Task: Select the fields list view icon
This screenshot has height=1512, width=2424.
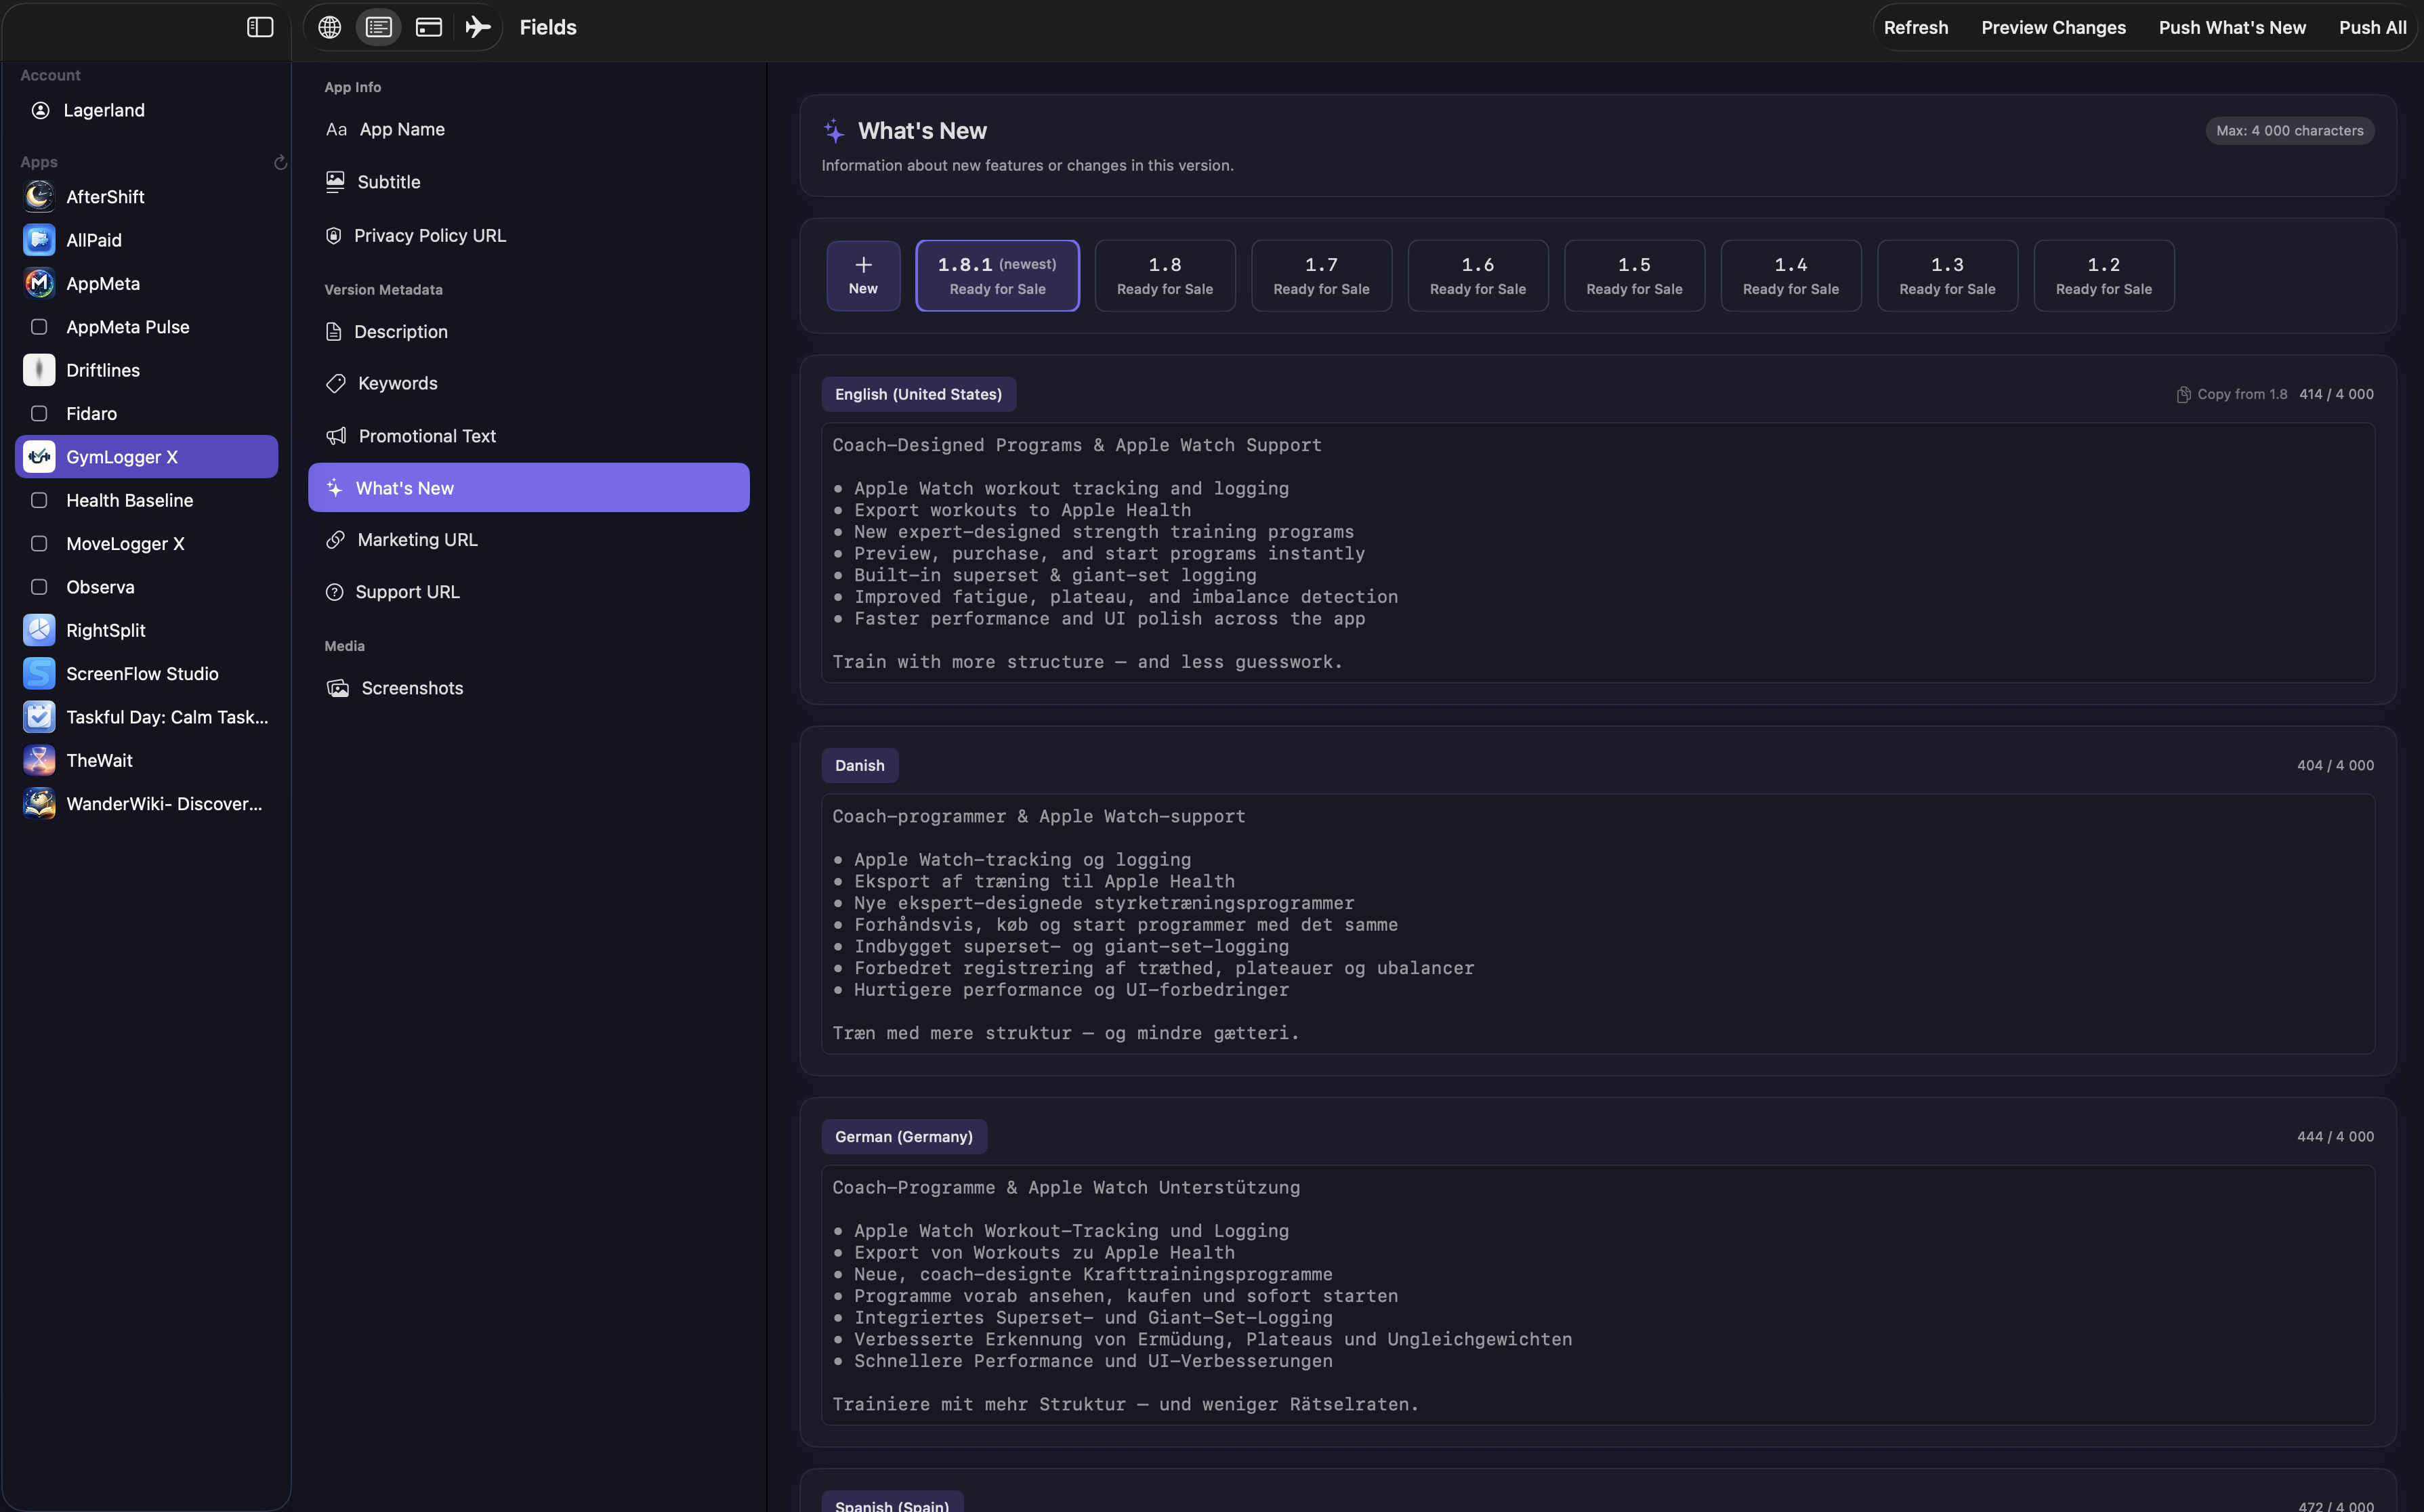Action: click(378, 27)
